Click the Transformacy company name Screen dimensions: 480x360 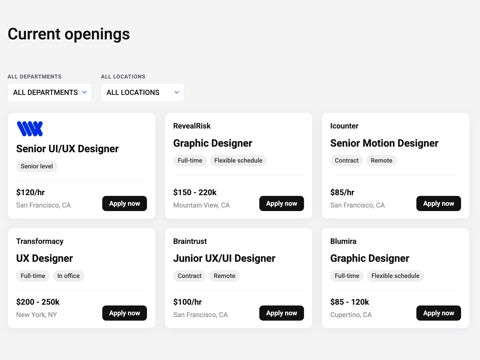(40, 241)
